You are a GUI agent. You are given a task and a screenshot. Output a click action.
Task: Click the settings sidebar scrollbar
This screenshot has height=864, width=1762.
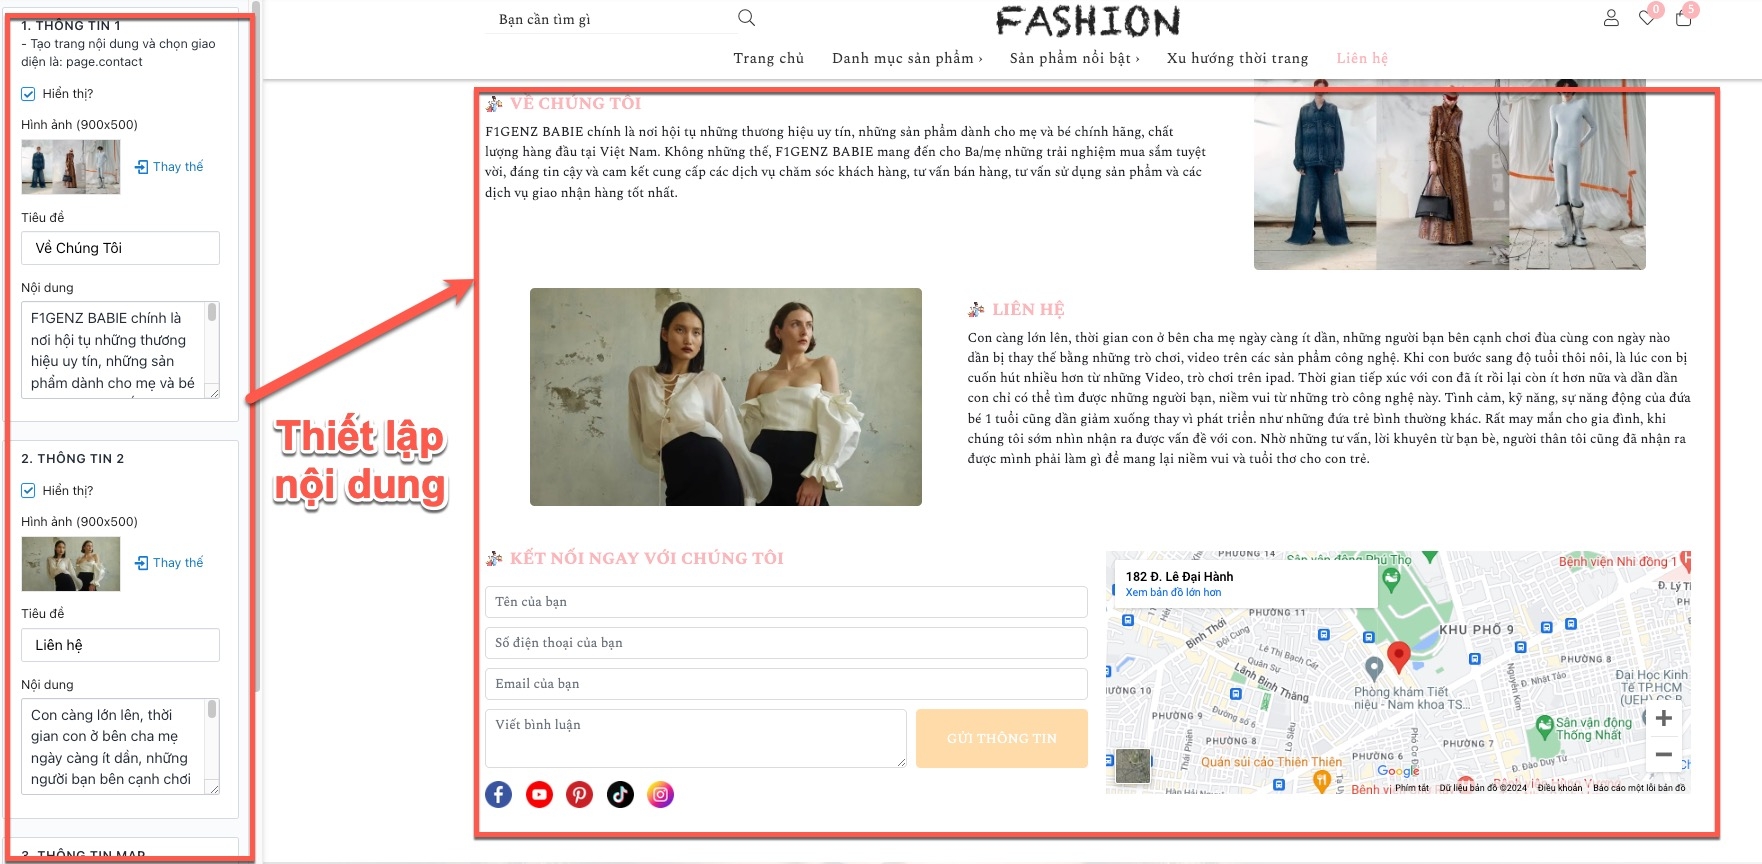pos(258,345)
